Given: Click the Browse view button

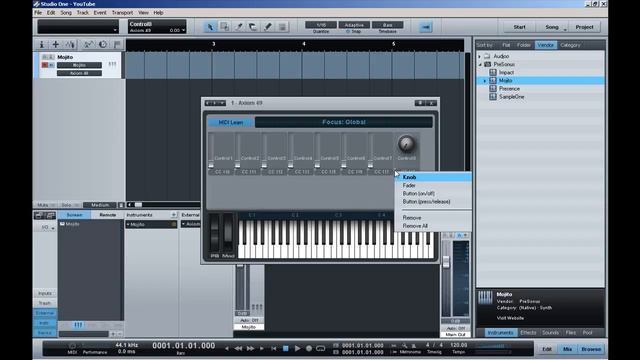Looking at the screenshot, I should pyautogui.click(x=591, y=349).
